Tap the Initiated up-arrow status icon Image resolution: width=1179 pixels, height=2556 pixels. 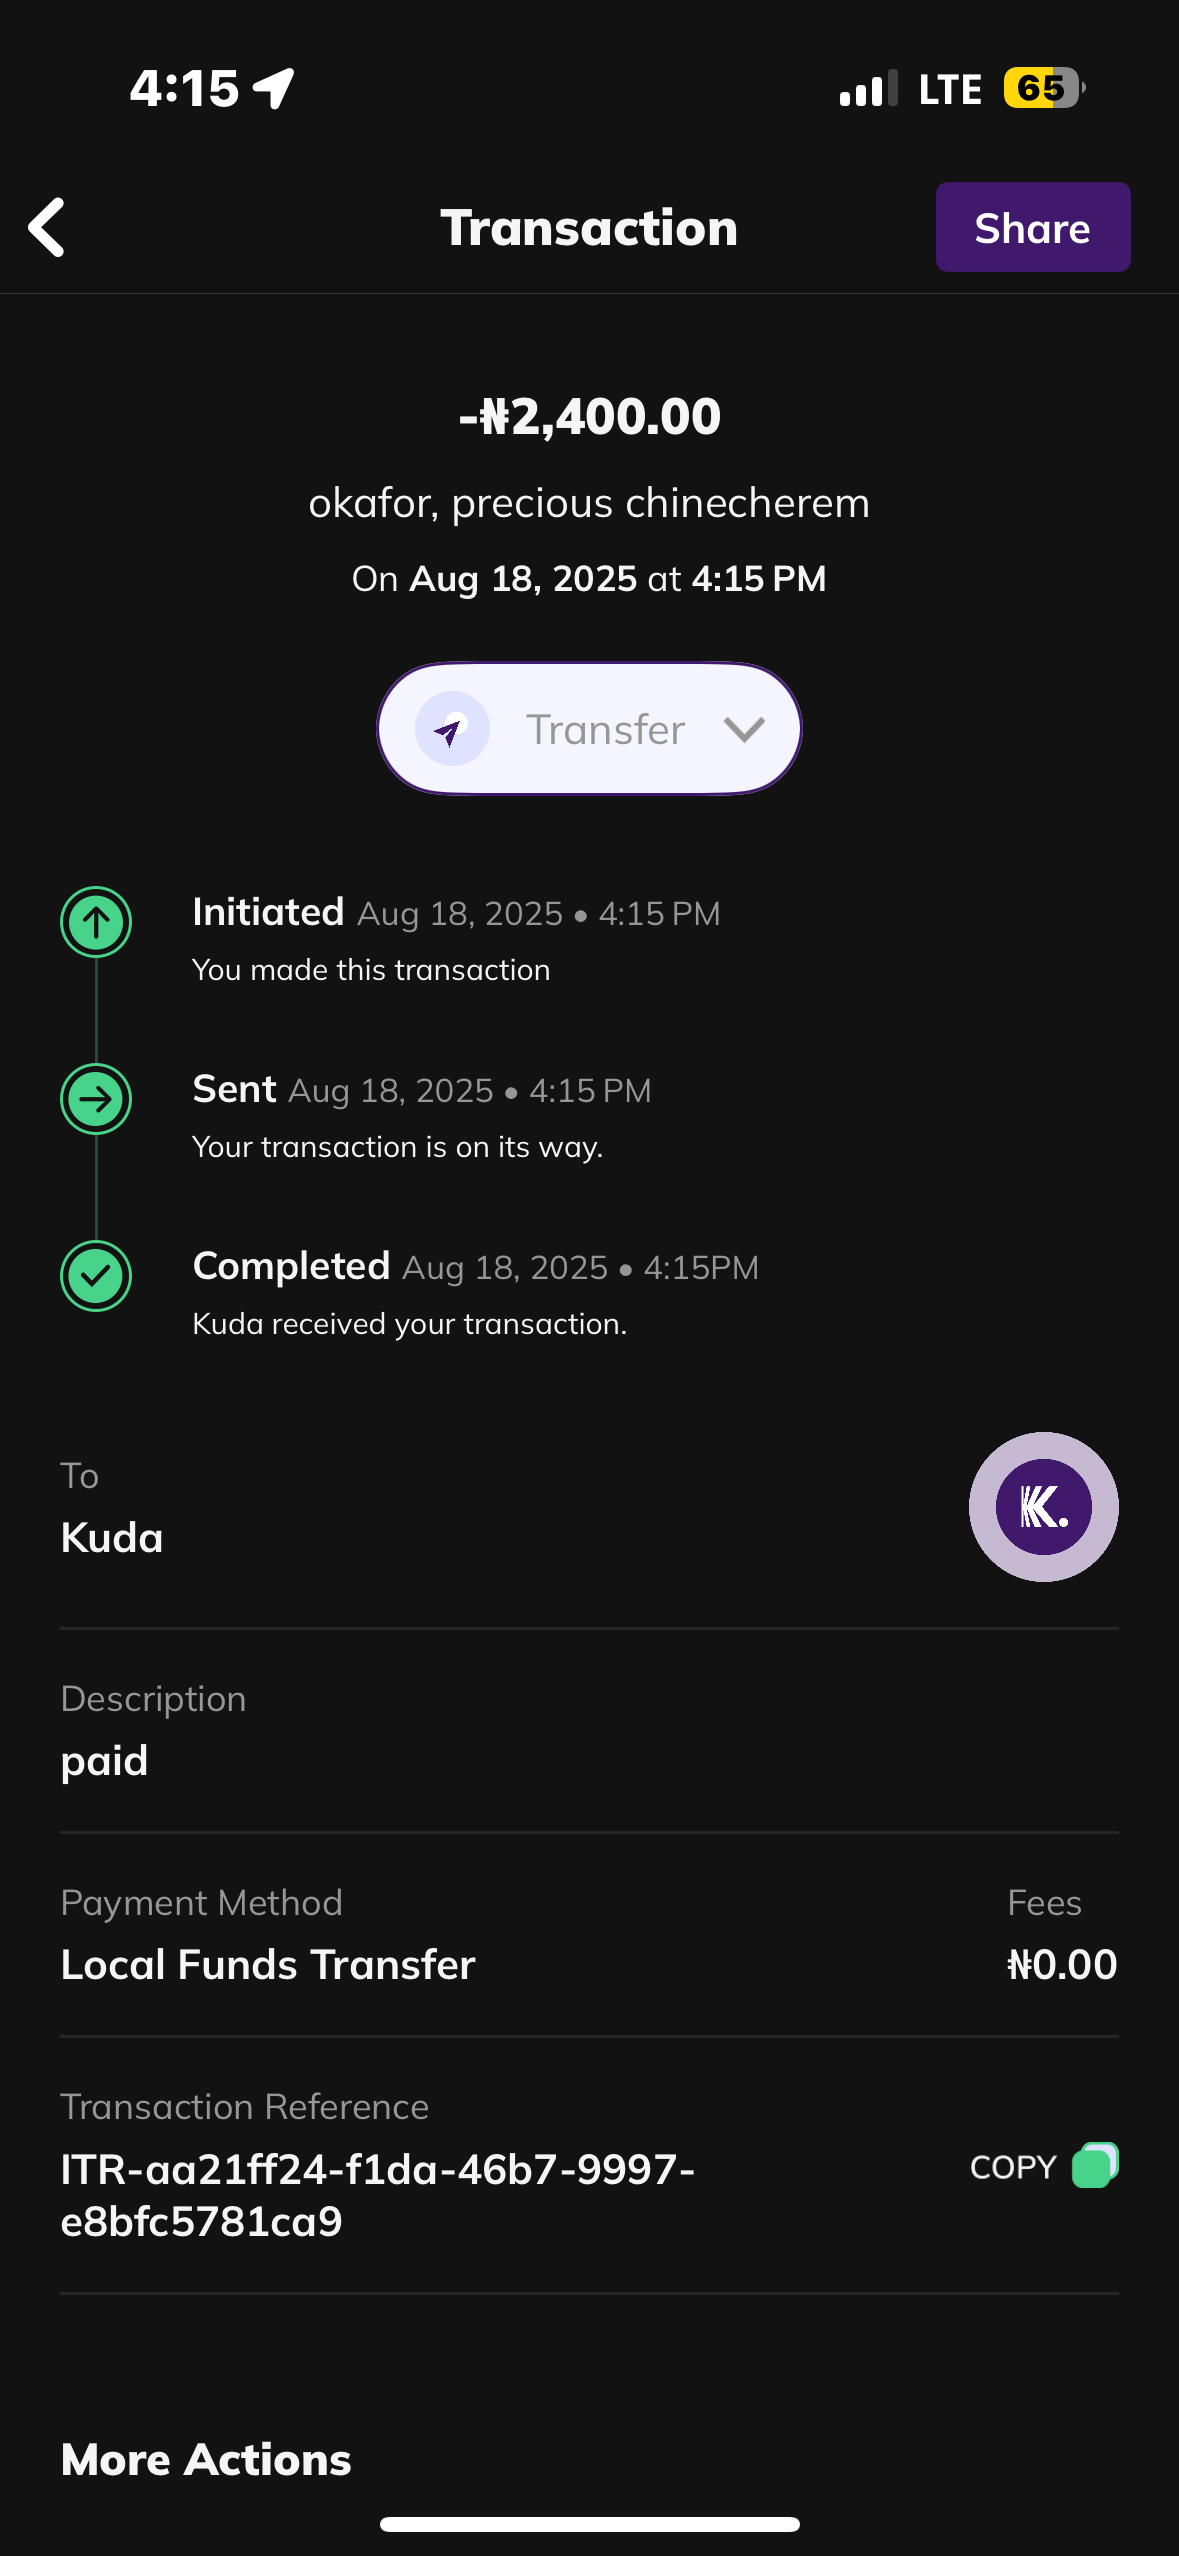point(96,922)
